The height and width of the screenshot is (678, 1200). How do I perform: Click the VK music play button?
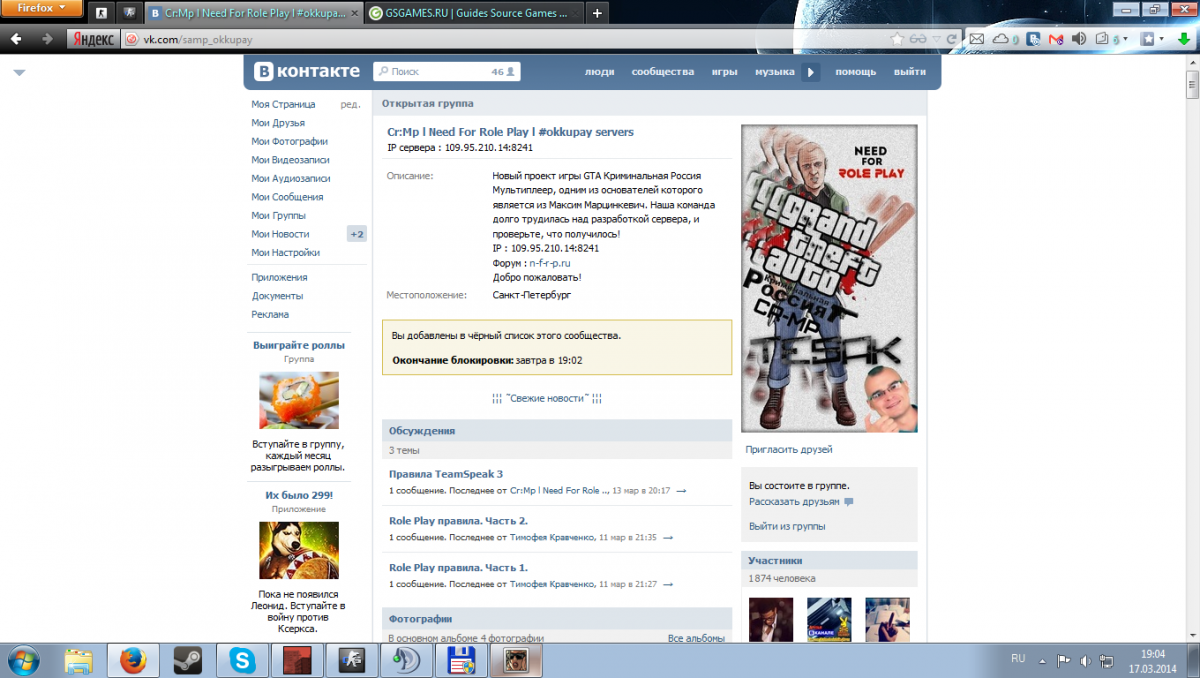coord(811,72)
